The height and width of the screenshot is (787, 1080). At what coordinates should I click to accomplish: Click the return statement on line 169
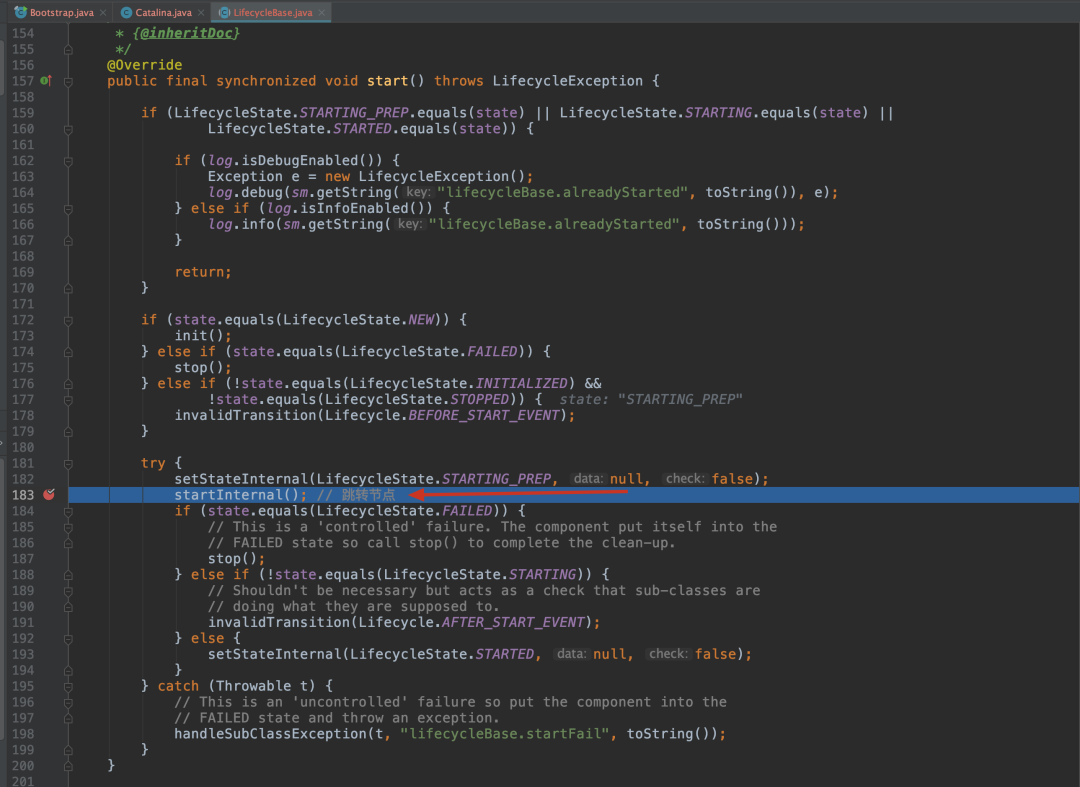pos(203,272)
